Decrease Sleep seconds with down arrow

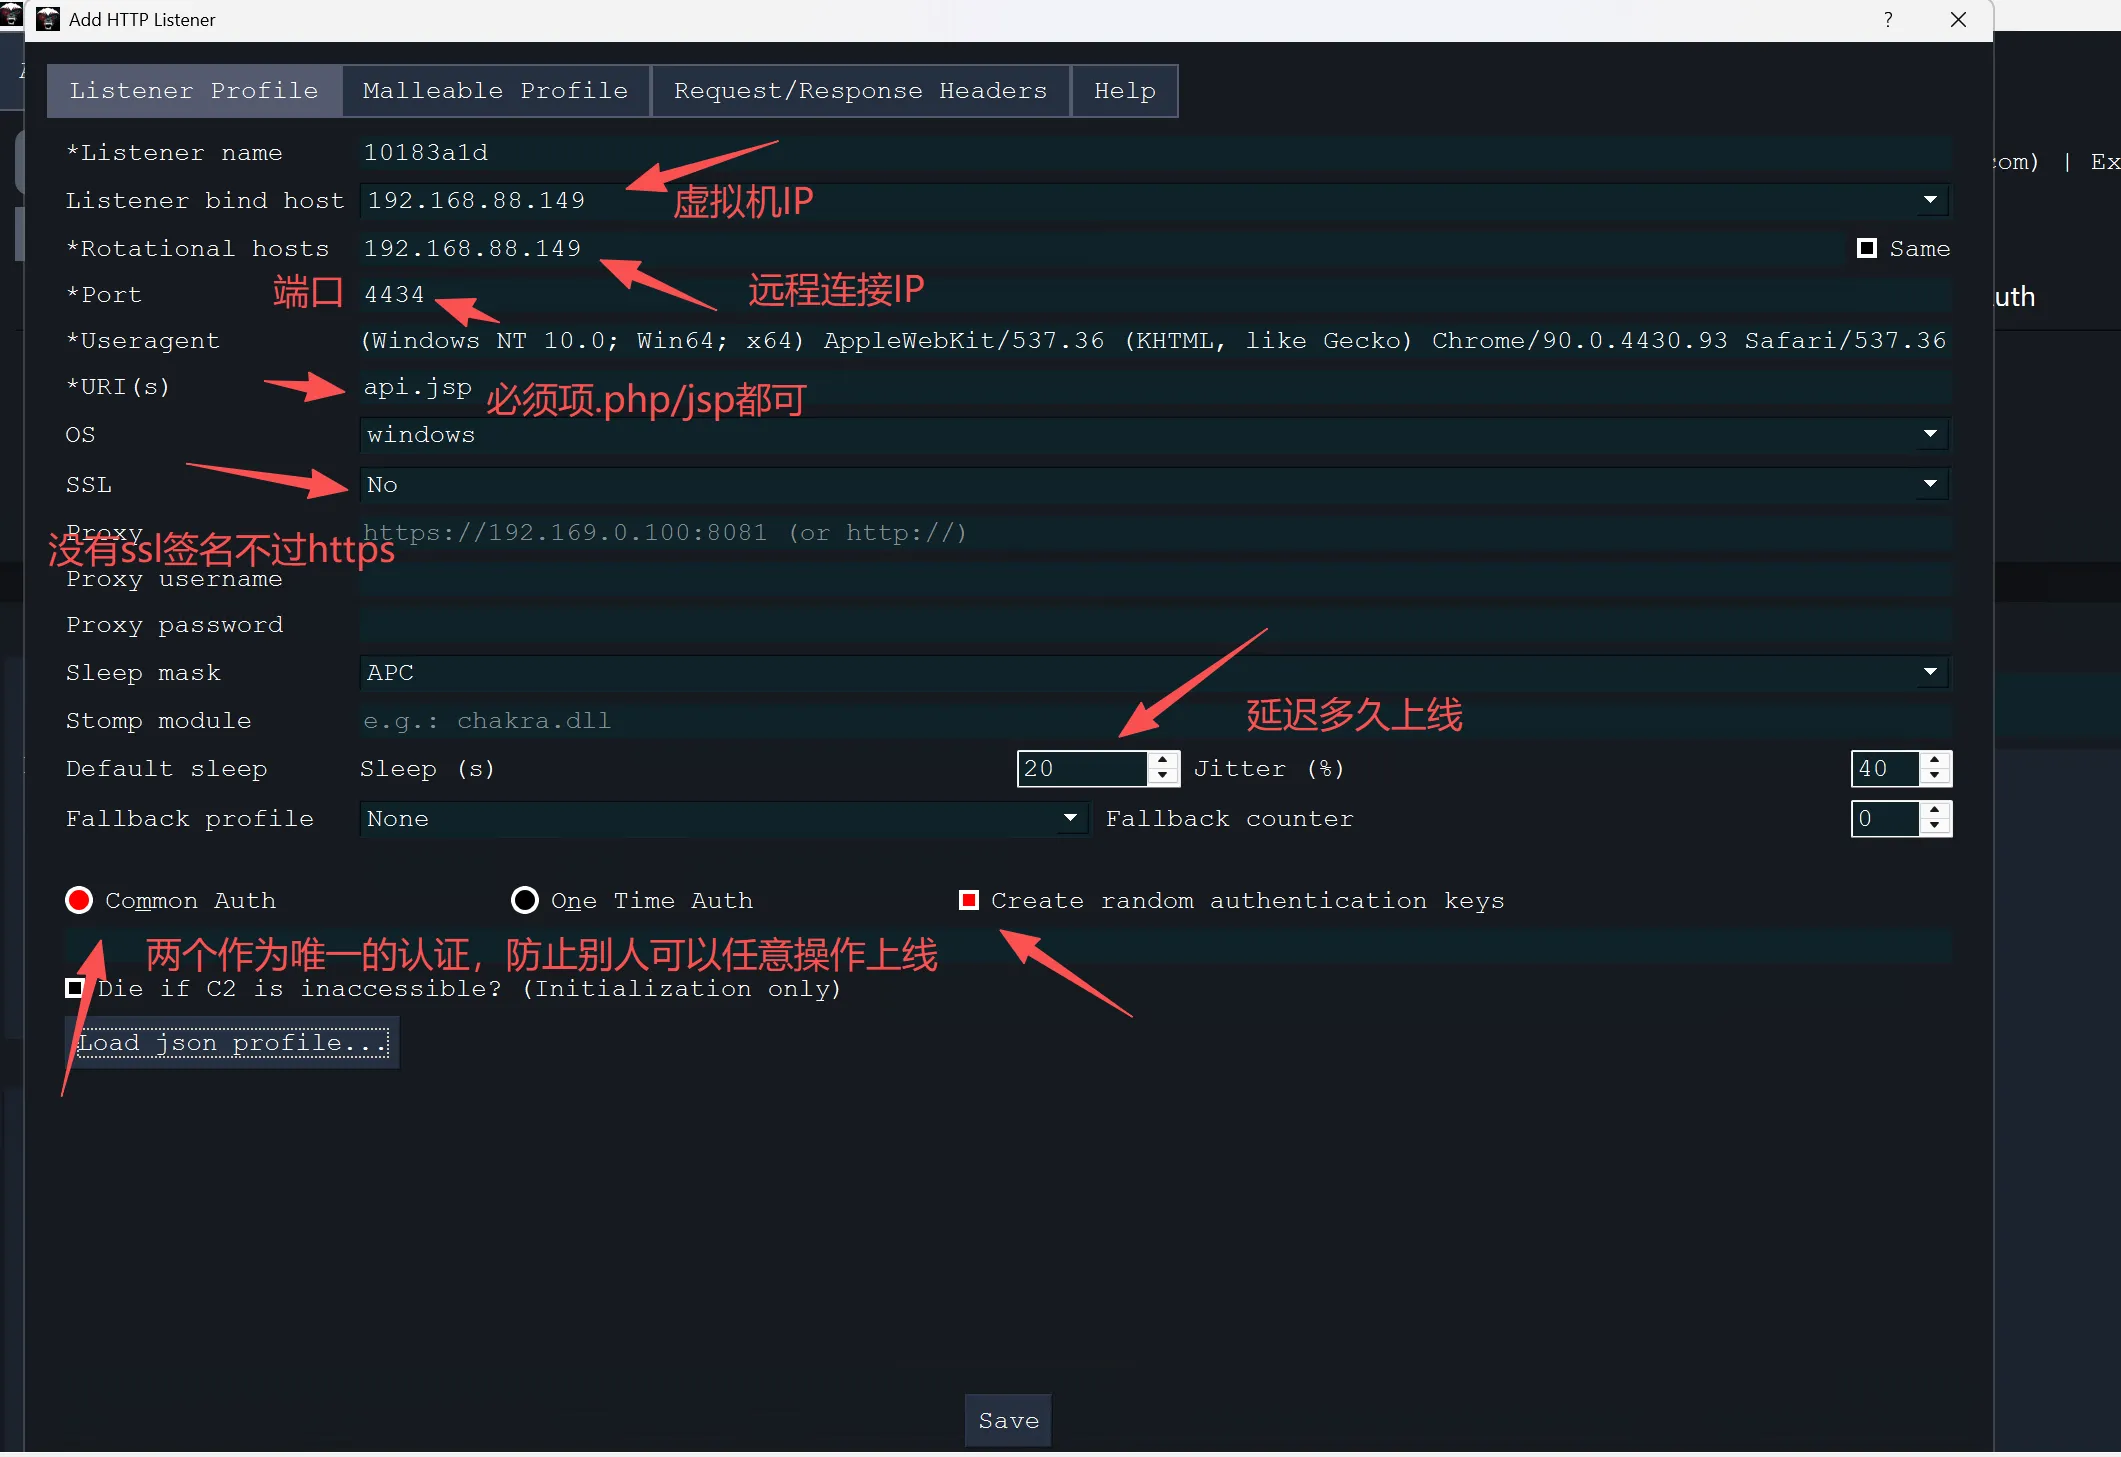1162,777
